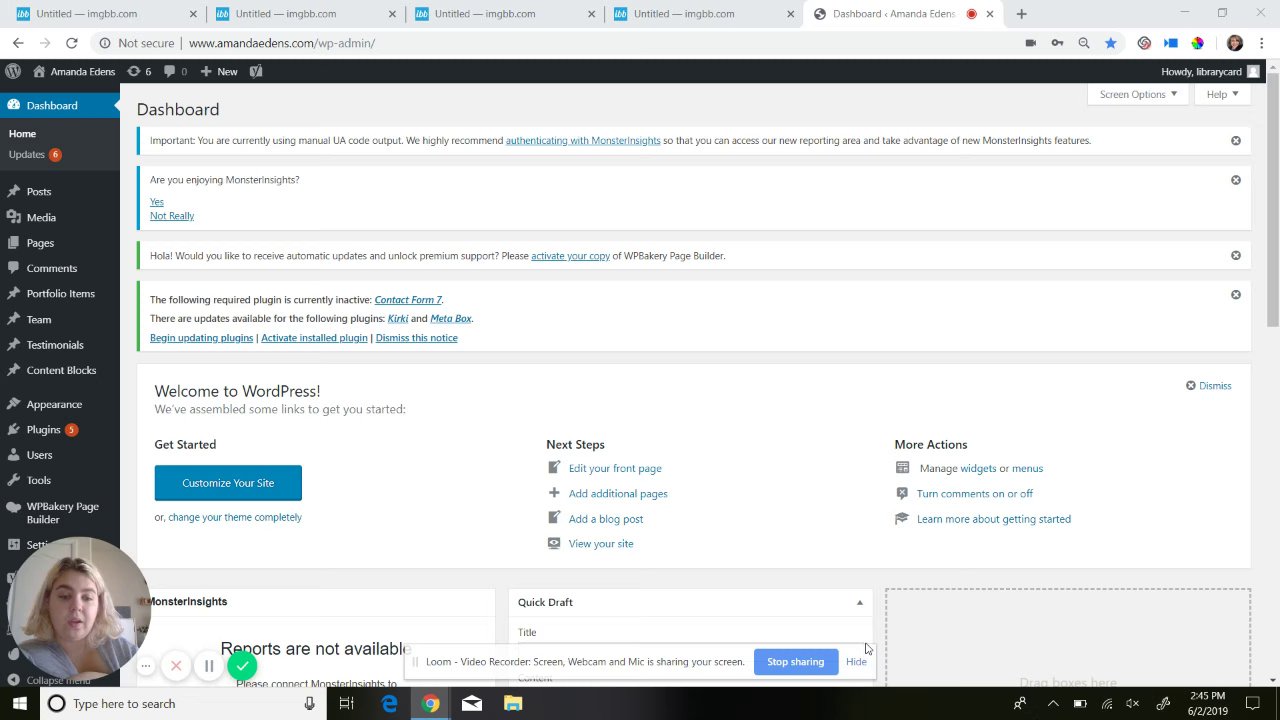1280x720 pixels.
Task: Dismiss the MonsterInsights authentication notice
Action: click(x=1236, y=141)
